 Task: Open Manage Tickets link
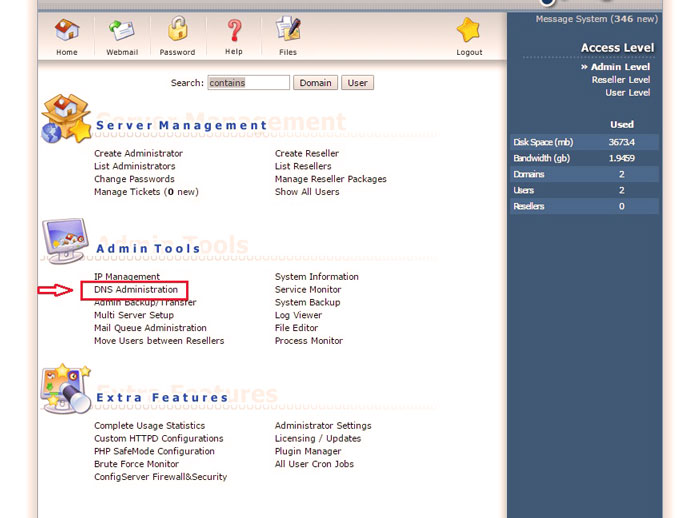[x=146, y=192]
